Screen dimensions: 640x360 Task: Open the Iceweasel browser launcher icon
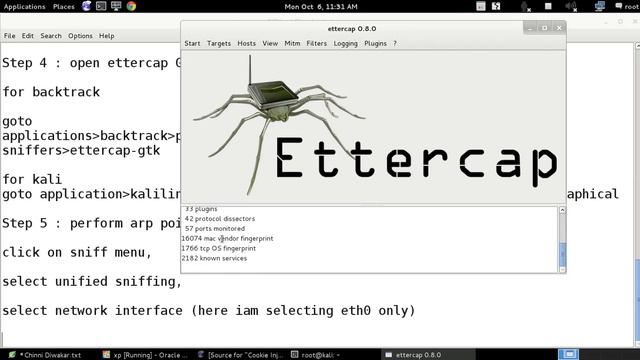tap(86, 6)
